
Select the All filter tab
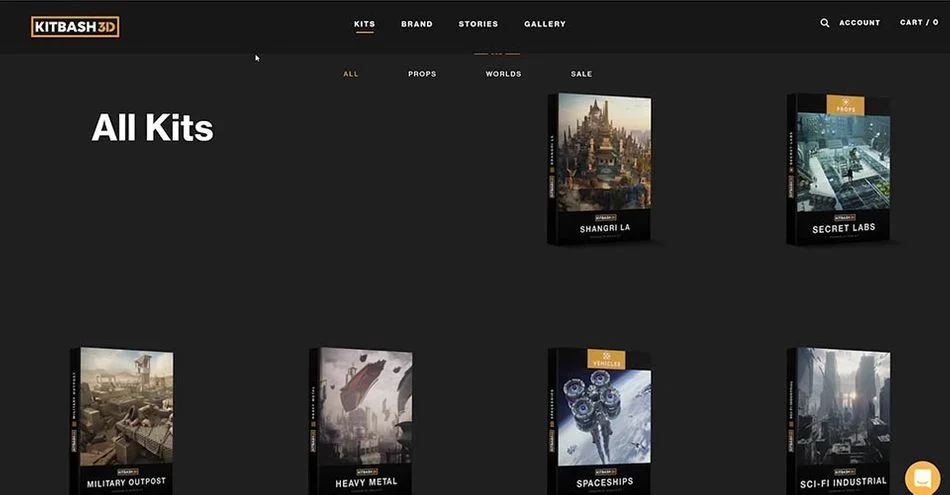351,74
